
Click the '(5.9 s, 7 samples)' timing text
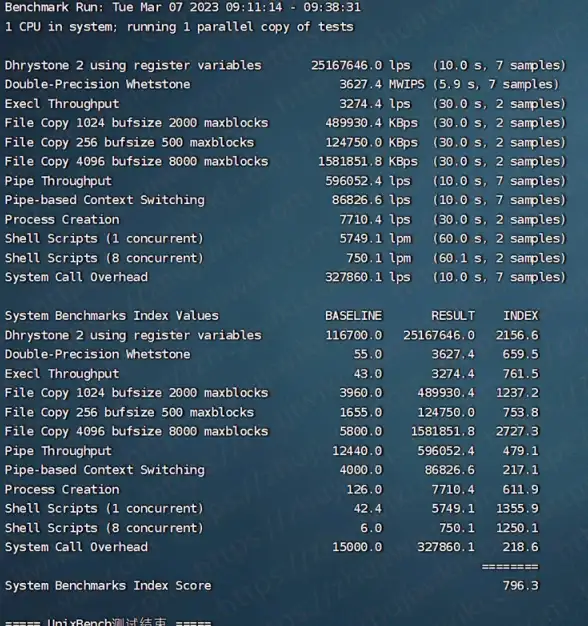495,84
